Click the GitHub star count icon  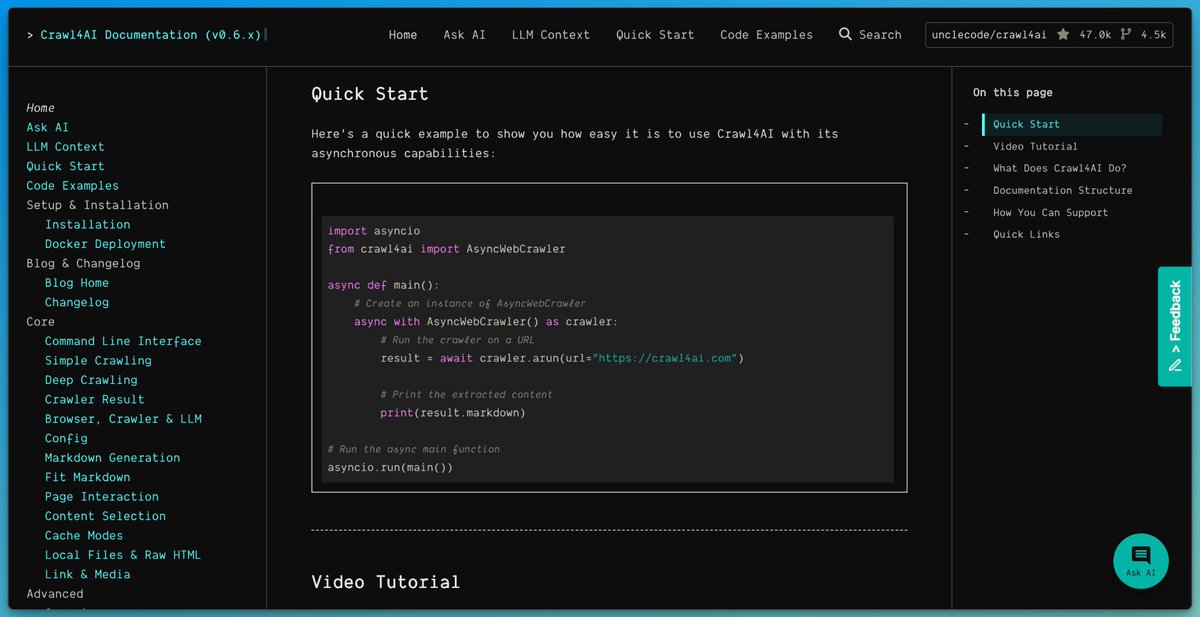coord(1063,34)
